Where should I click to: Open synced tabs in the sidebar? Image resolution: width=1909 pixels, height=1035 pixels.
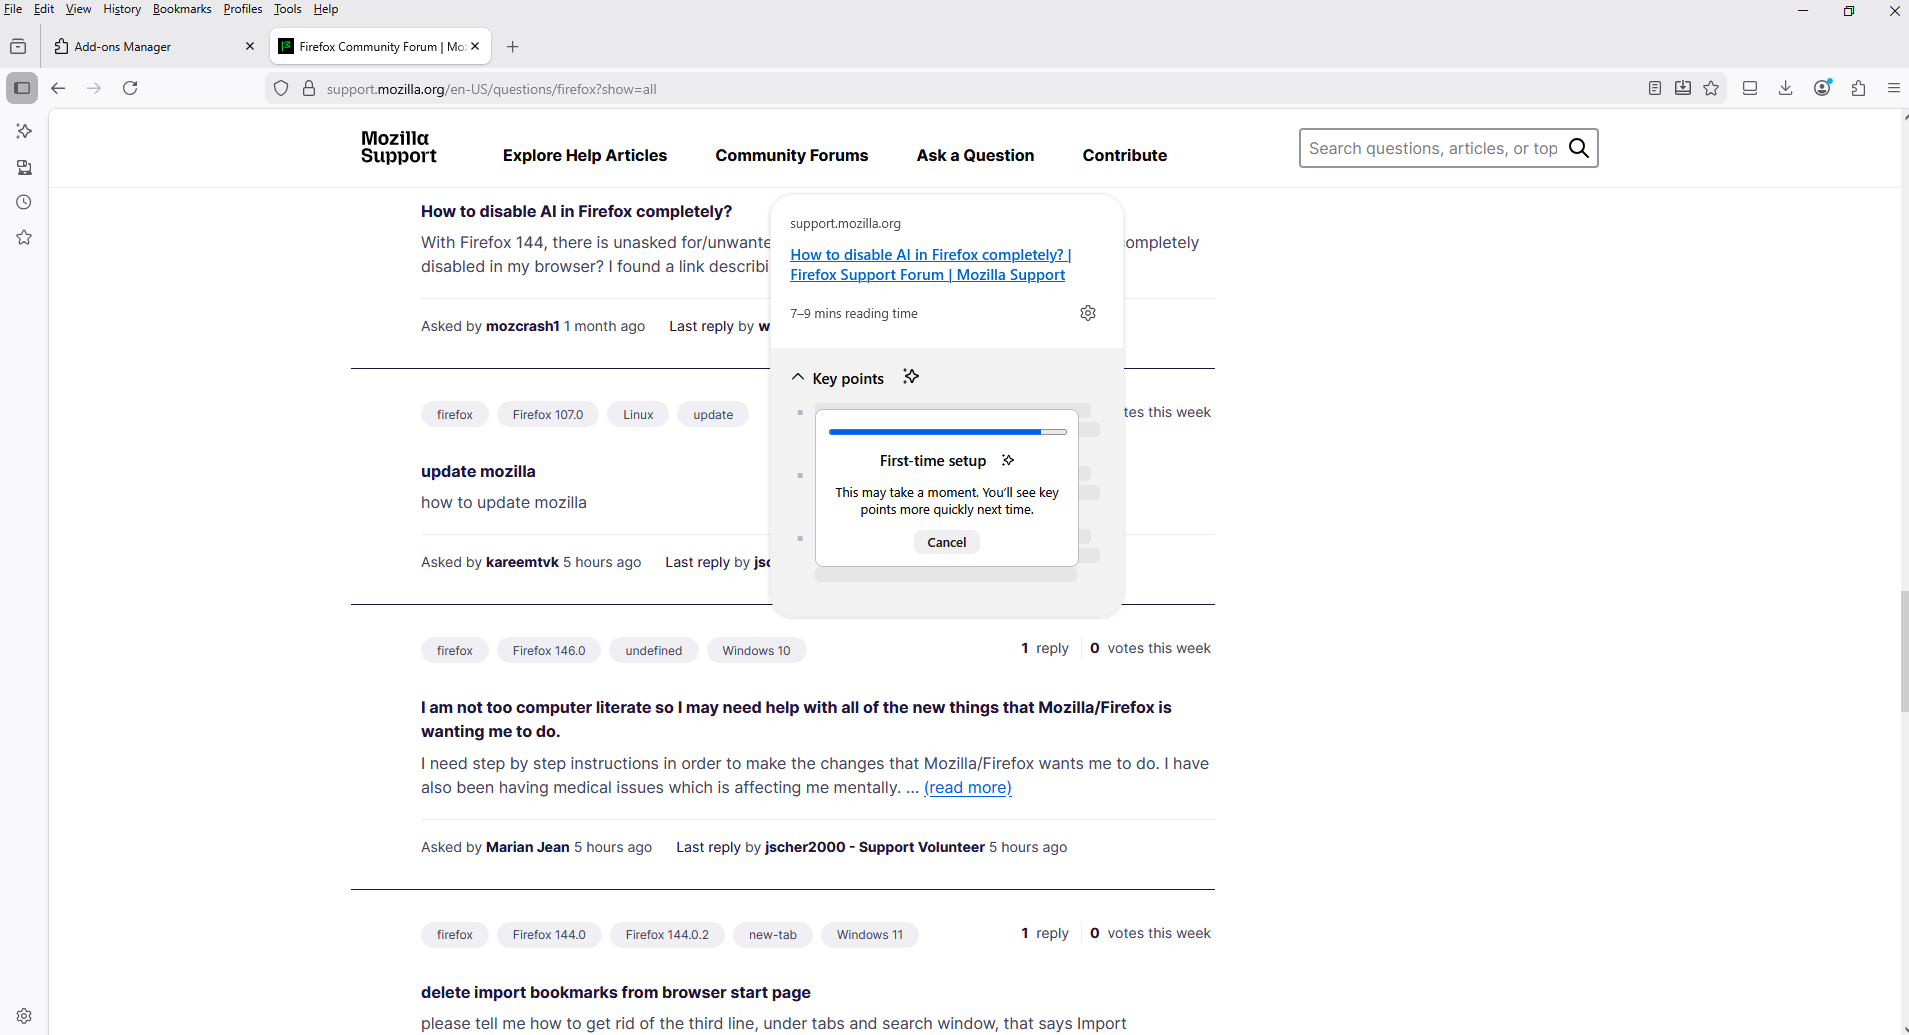pos(24,167)
